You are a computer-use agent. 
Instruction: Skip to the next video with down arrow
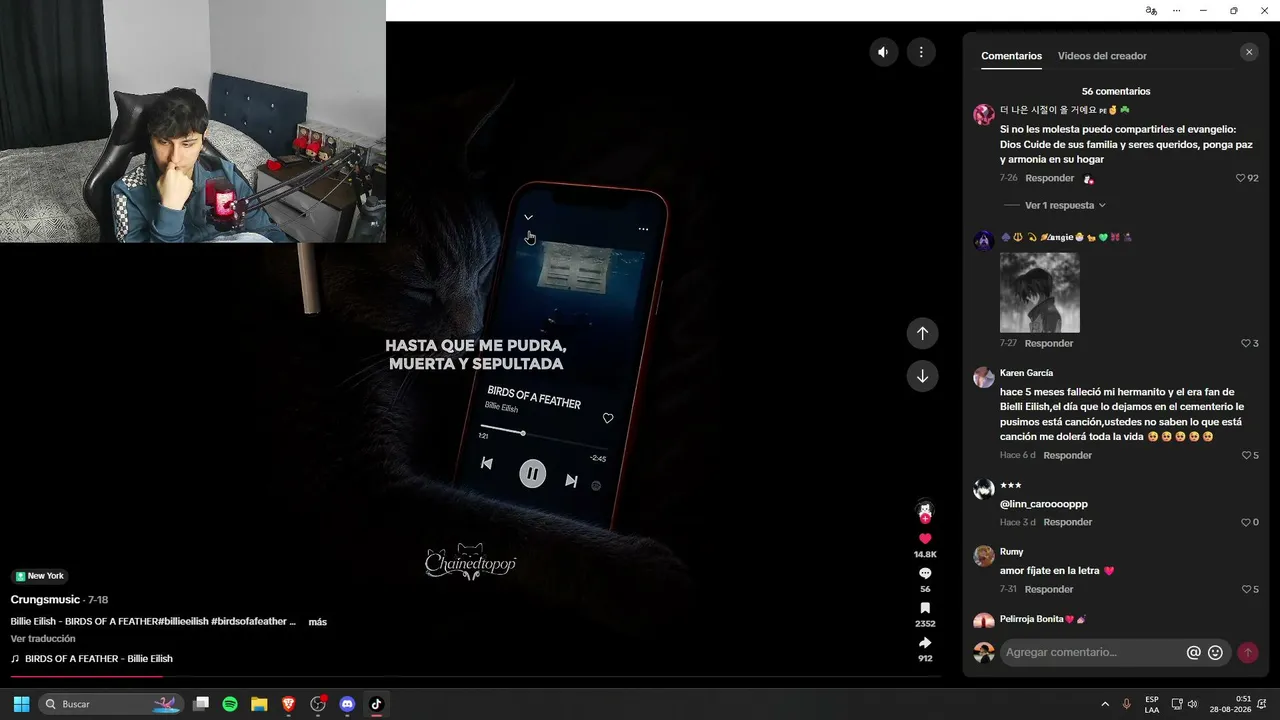[922, 376]
